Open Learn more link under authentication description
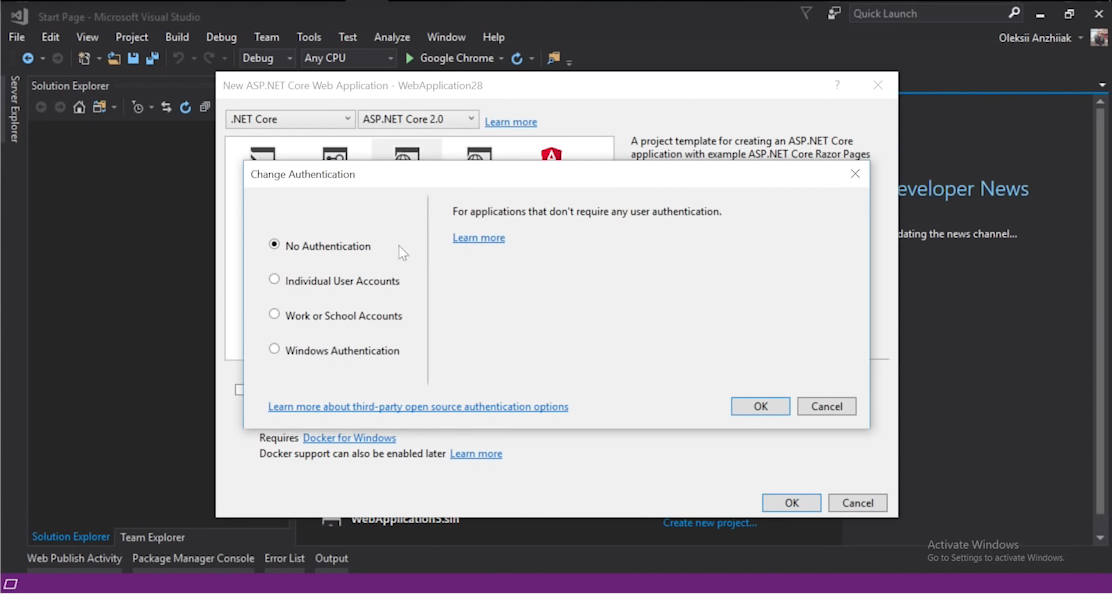Screen dimensions: 1112x594 pyautogui.click(x=479, y=237)
